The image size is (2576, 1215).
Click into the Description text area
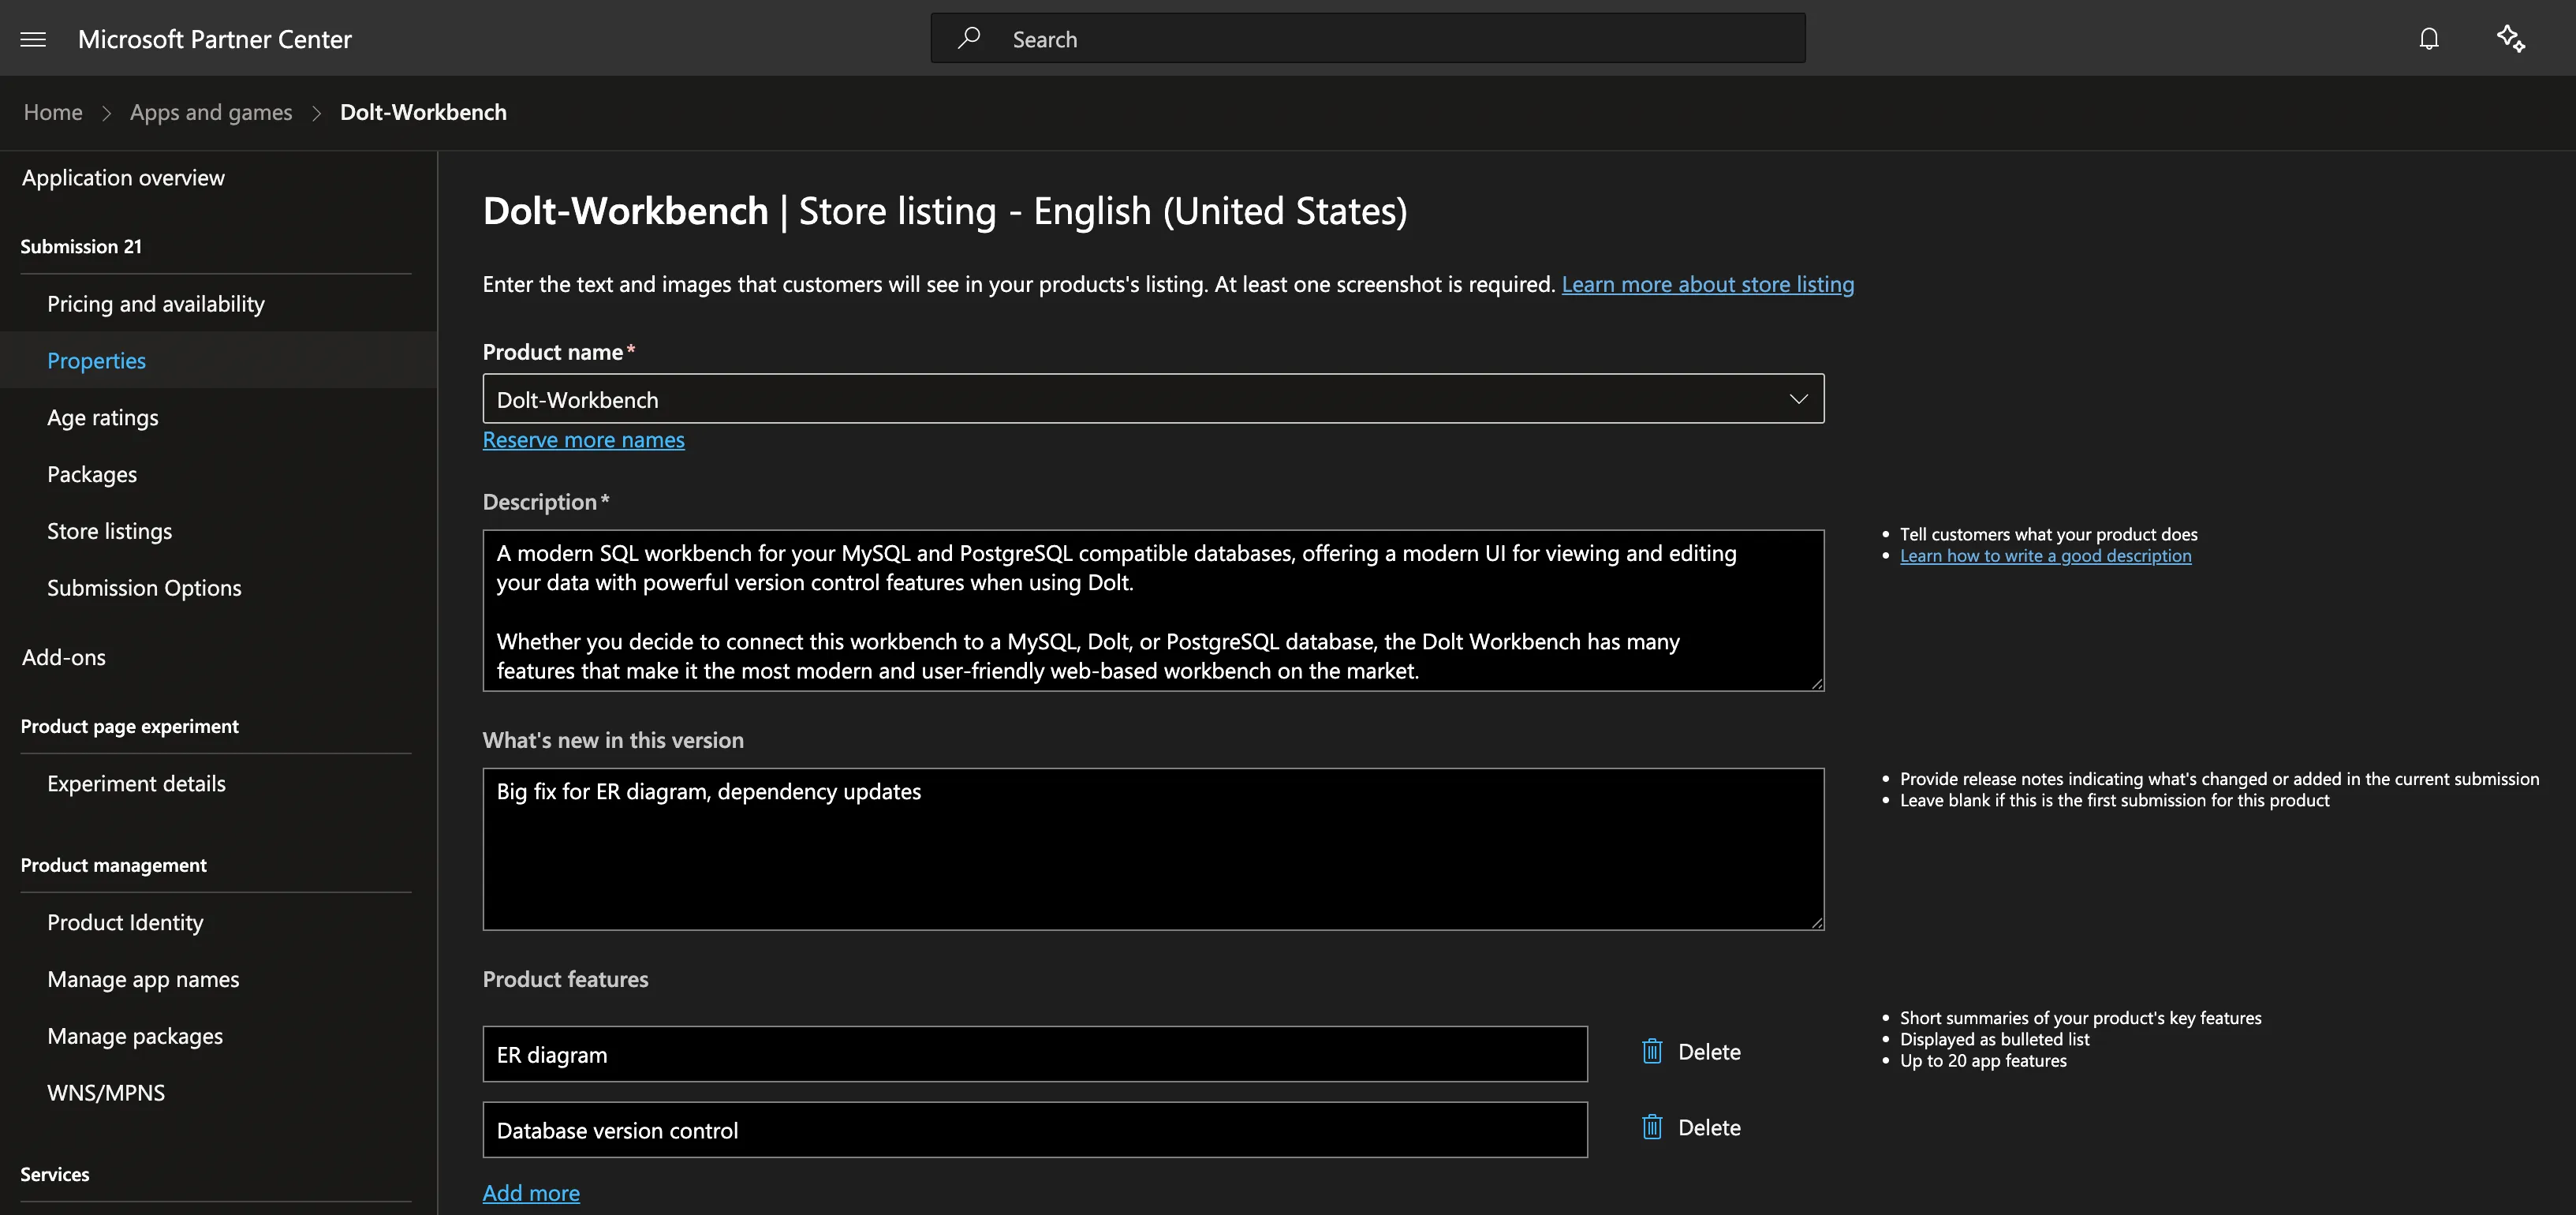click(x=1152, y=610)
